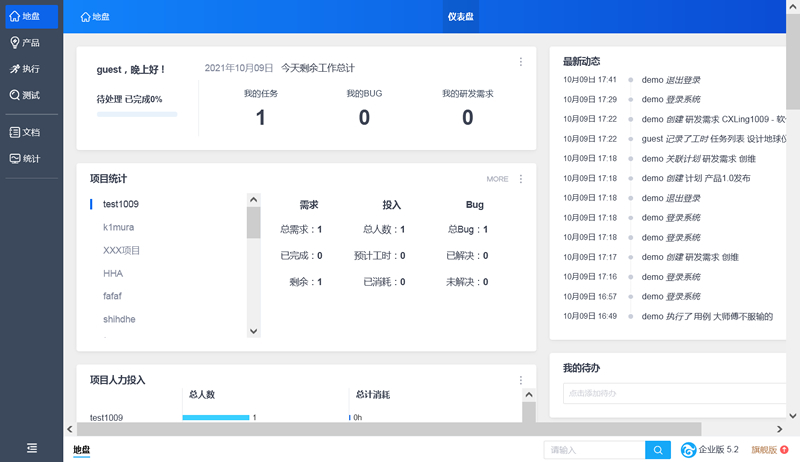This screenshot has width=800, height=462.
Task: Click the blue search magnifier button
Action: click(x=658, y=450)
